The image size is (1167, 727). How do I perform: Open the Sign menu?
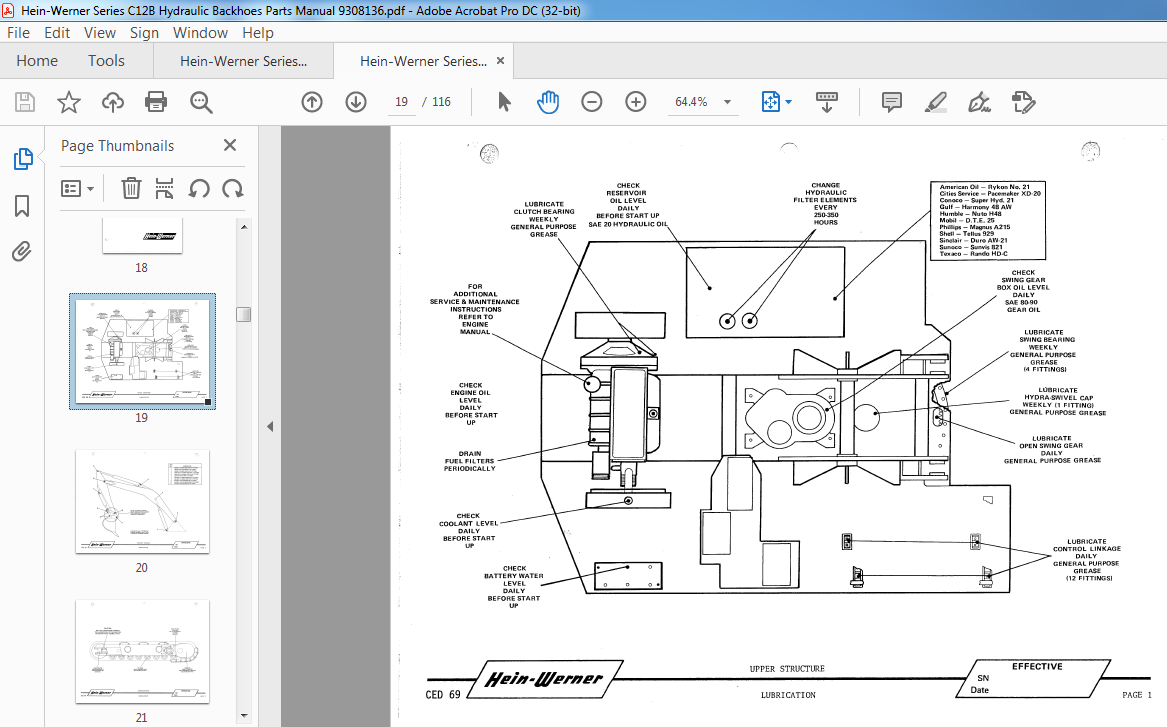[144, 33]
